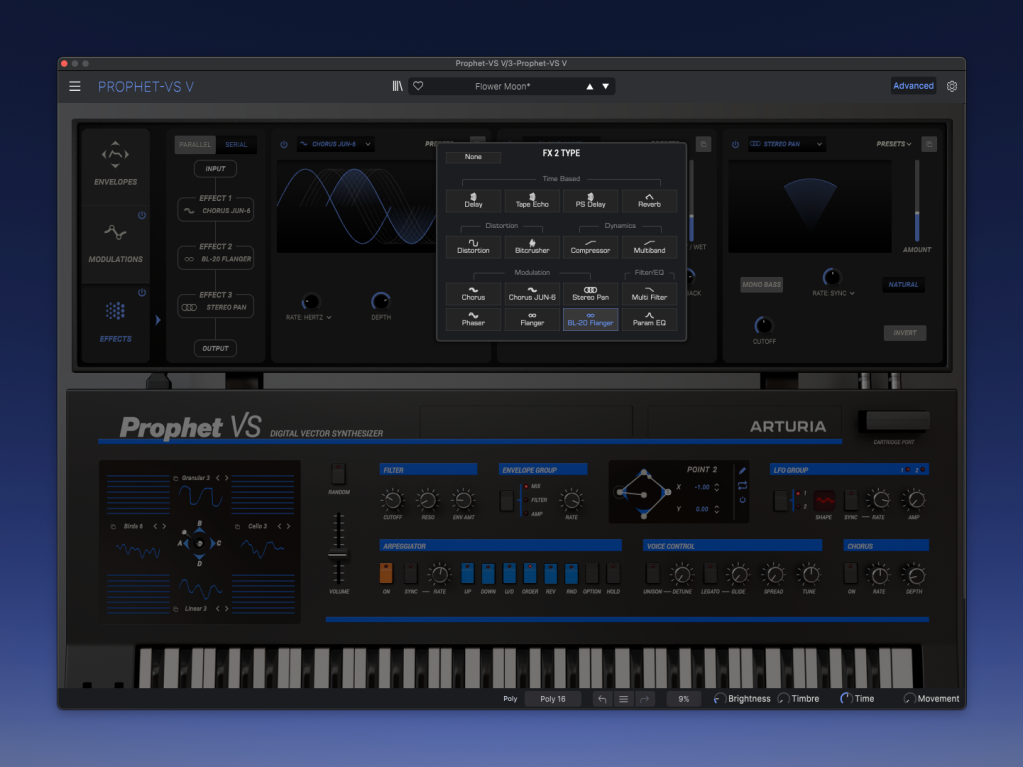Open the preset library browser icon
The image size is (1023, 767).
[x=397, y=86]
